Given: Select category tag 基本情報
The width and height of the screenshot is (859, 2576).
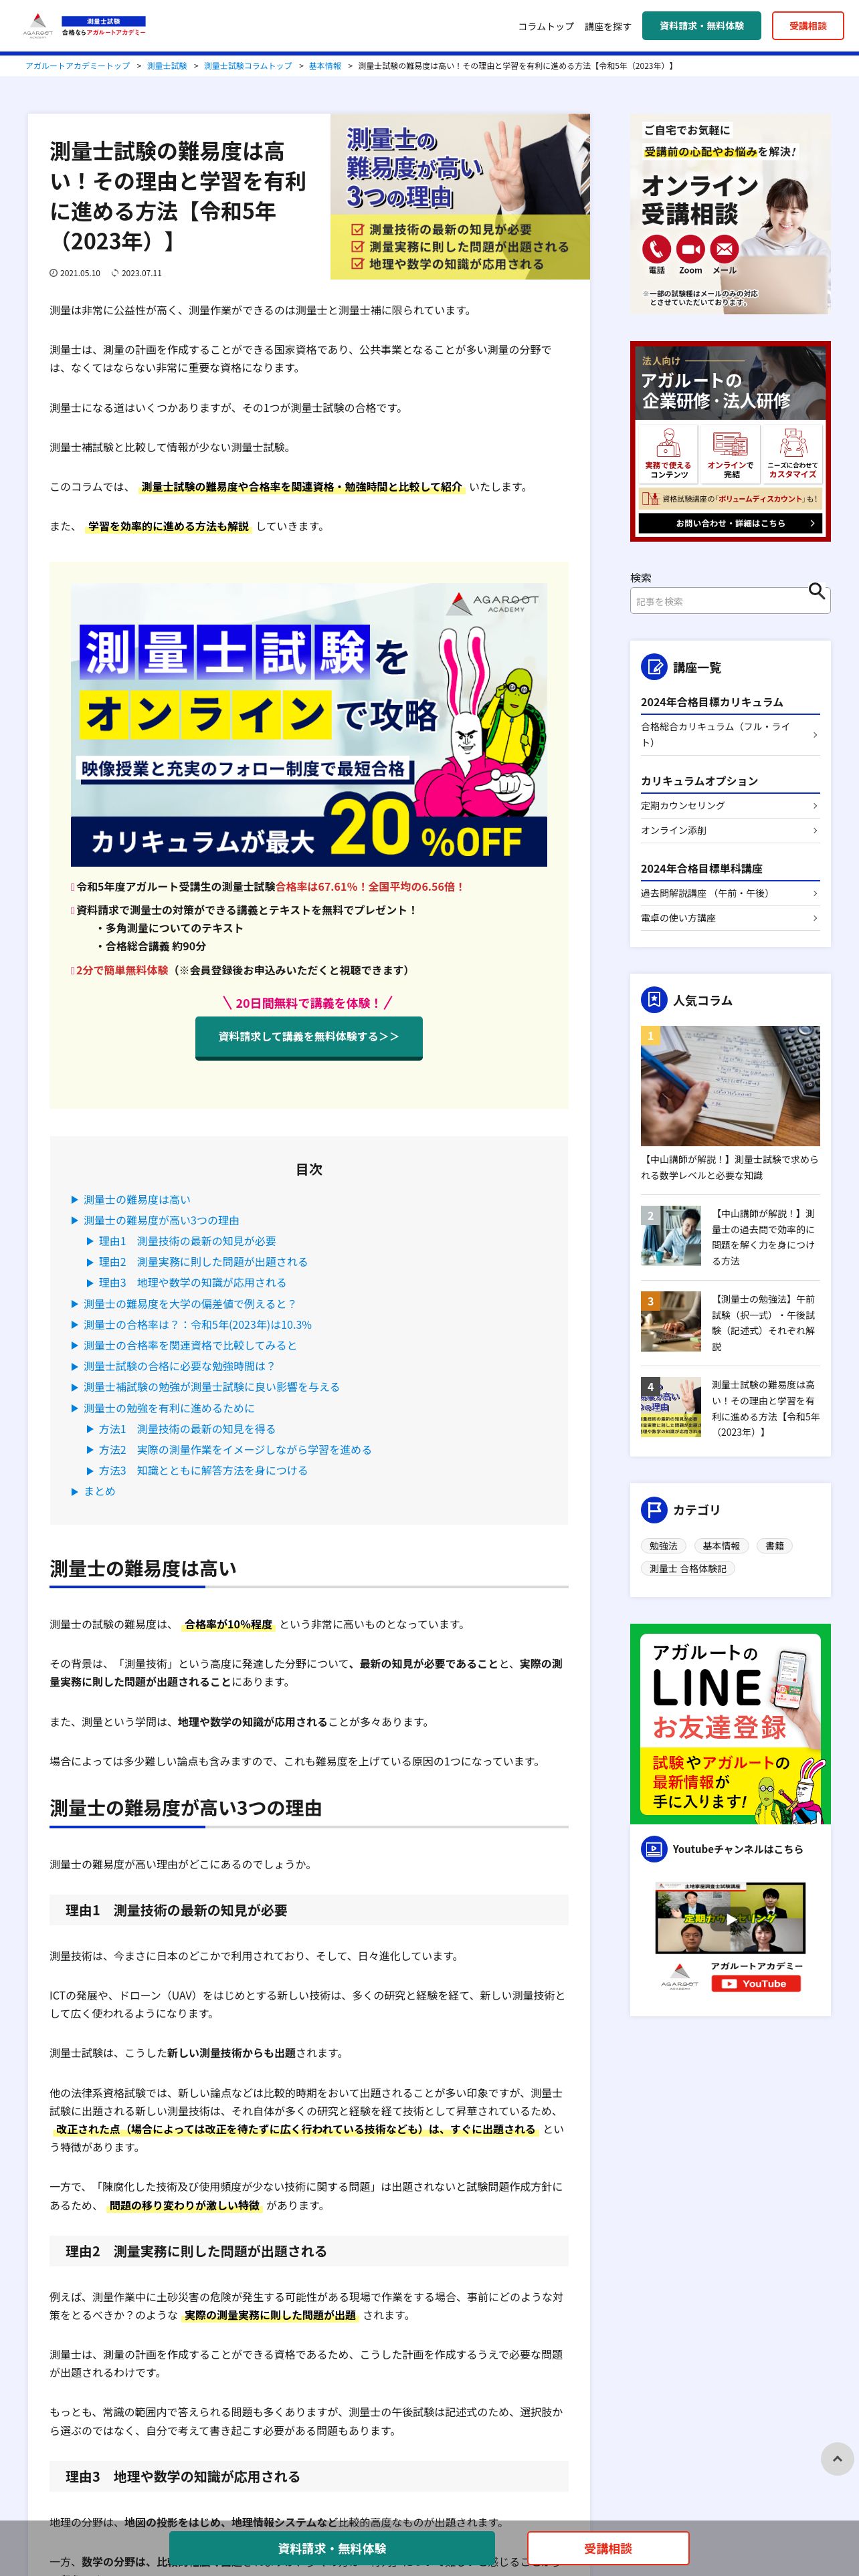Looking at the screenshot, I should pyautogui.click(x=721, y=1546).
